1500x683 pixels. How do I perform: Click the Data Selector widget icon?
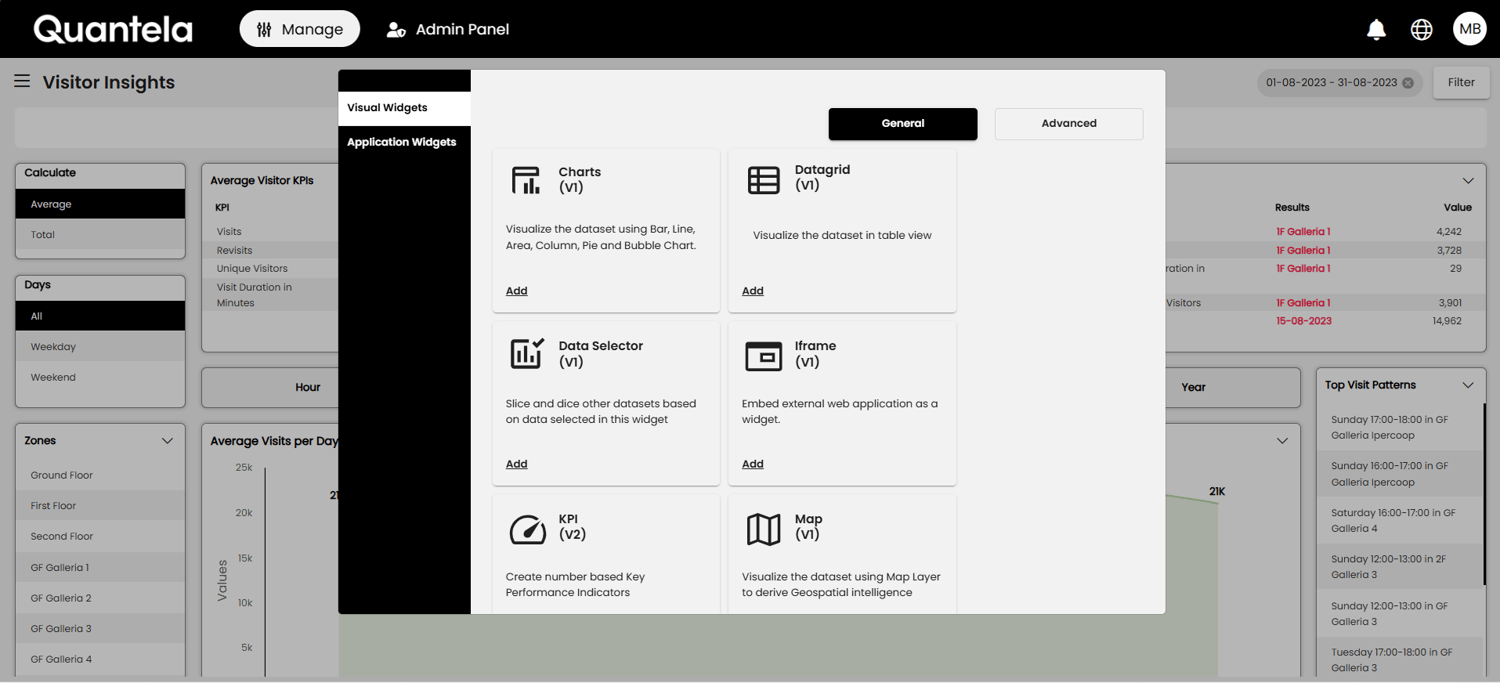(x=526, y=353)
